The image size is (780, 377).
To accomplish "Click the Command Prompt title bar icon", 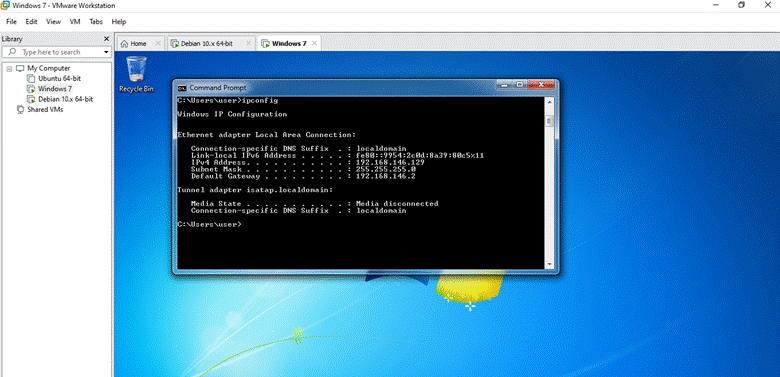I will pos(182,88).
